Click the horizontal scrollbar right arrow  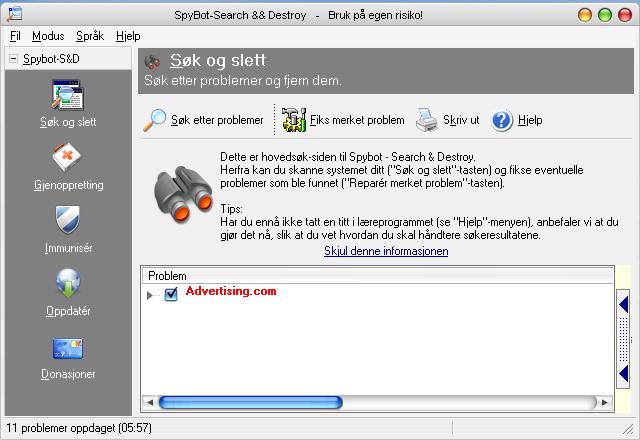coord(605,402)
